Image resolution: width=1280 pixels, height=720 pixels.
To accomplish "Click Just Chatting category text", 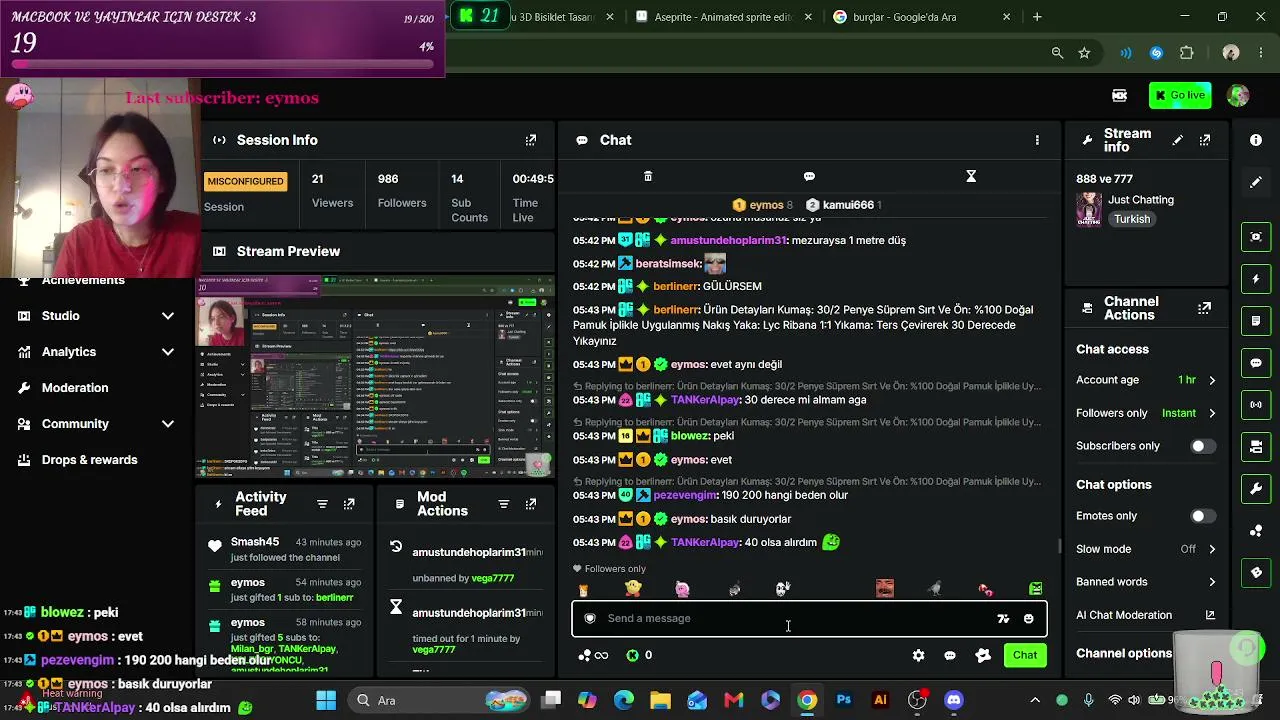I will [1141, 200].
